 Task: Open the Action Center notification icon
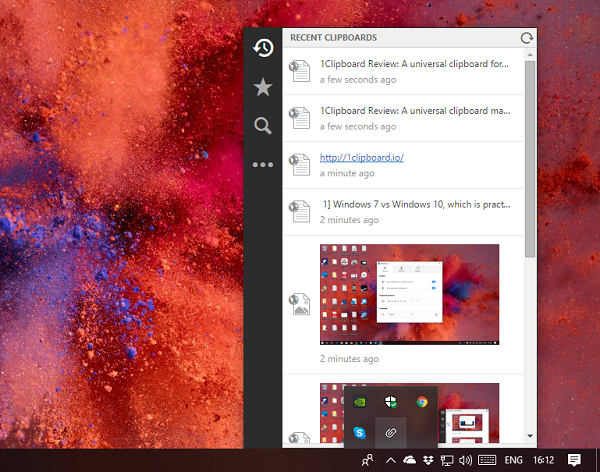(574, 460)
